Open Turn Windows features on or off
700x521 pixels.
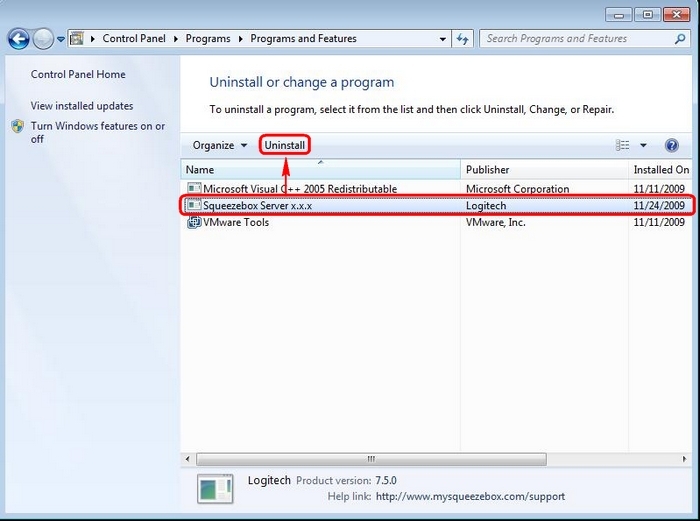98,132
